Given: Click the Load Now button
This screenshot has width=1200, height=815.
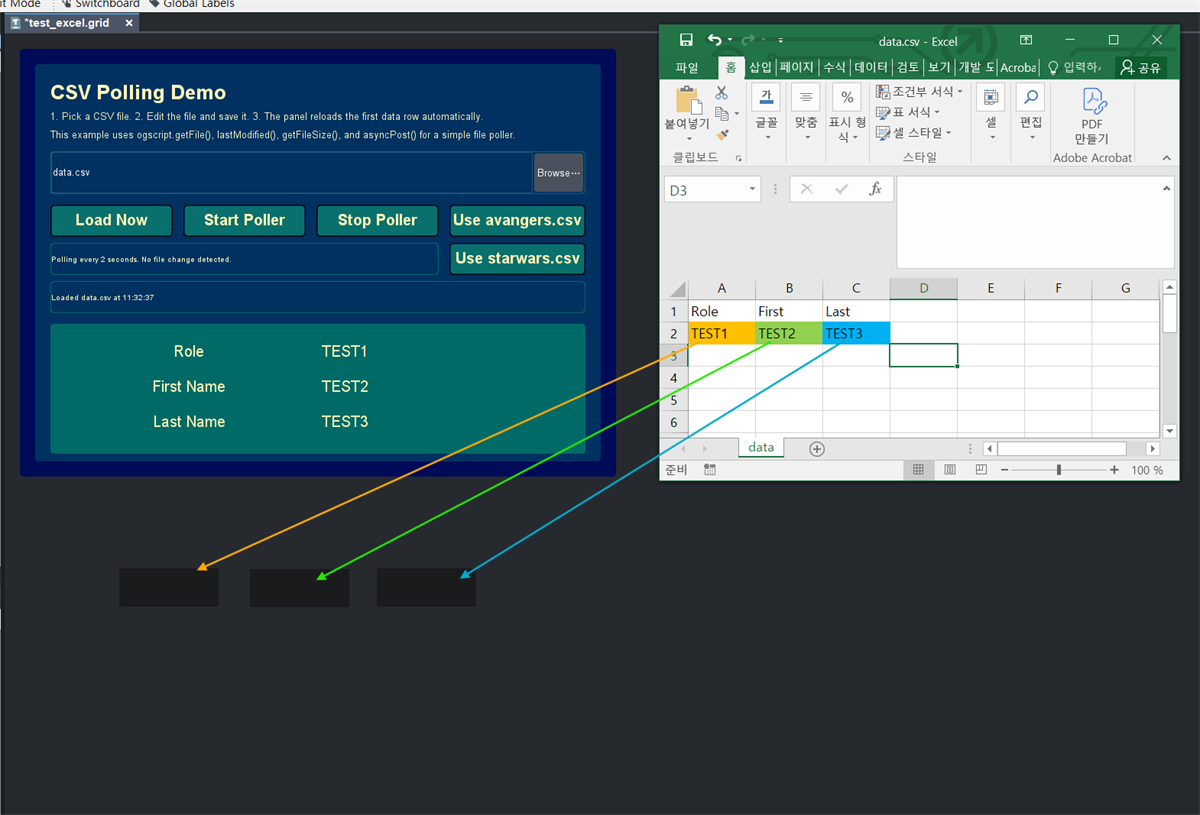Looking at the screenshot, I should 111,220.
